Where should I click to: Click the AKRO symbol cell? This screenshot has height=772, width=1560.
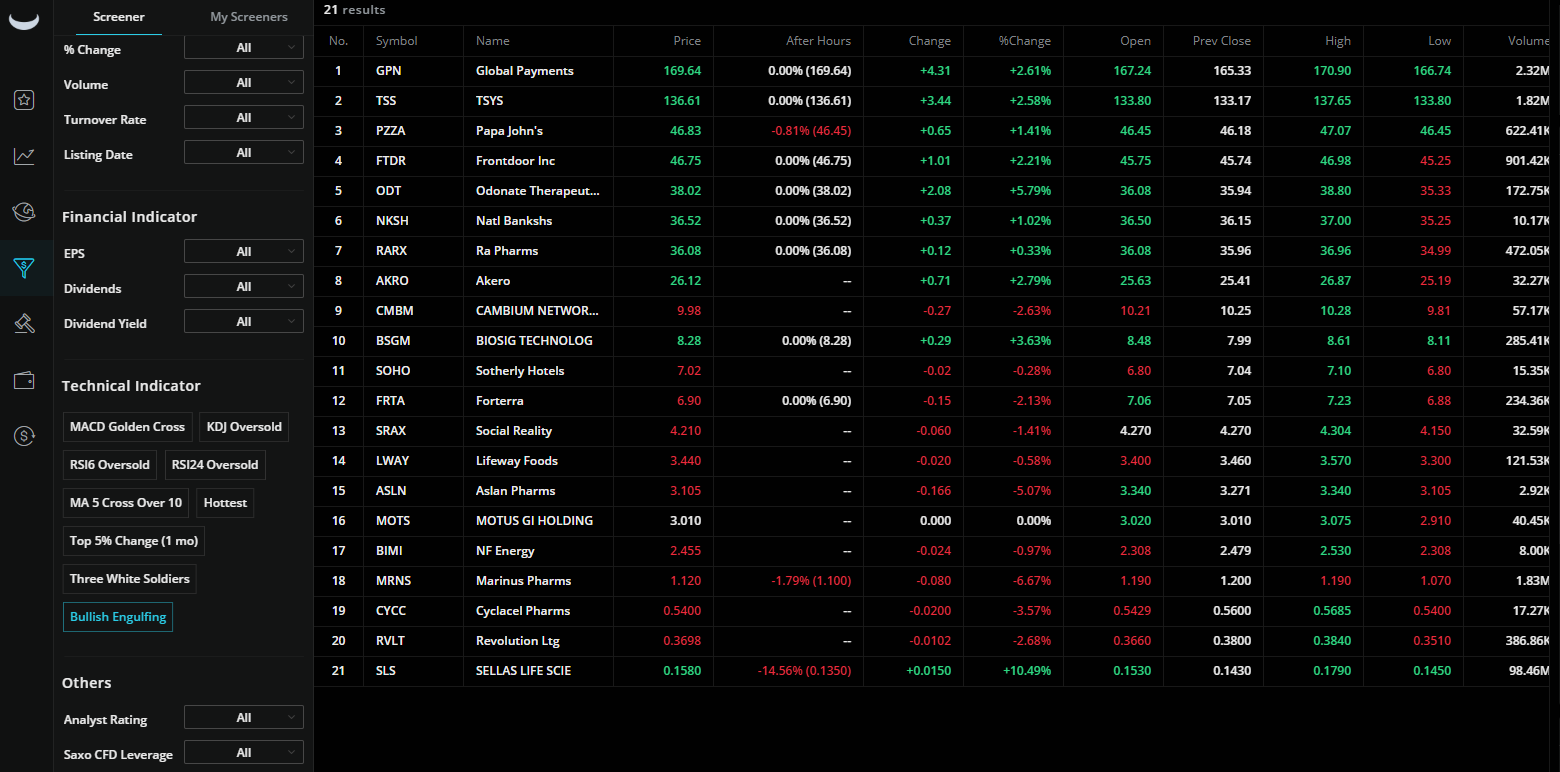(392, 281)
